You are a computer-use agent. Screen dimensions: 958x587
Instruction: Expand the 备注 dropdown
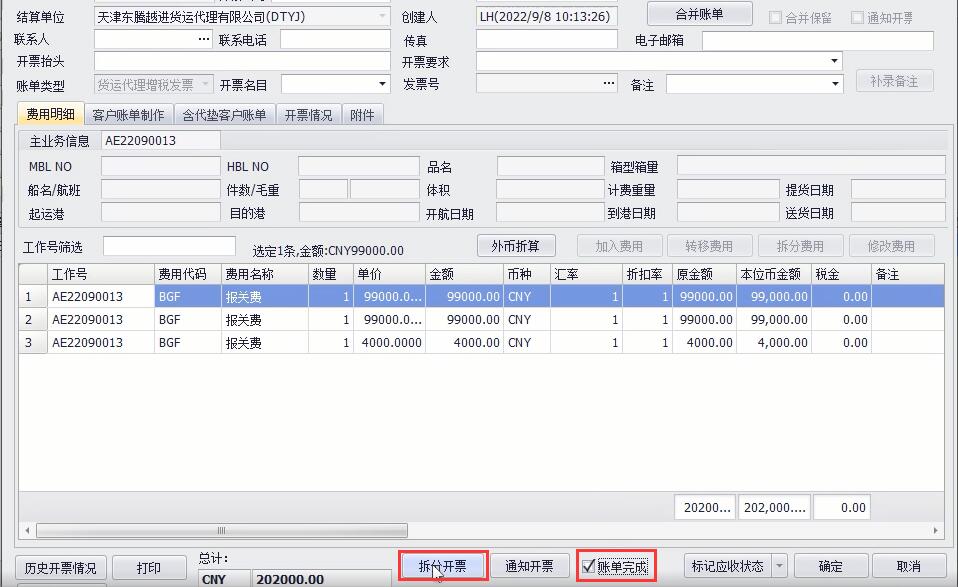[835, 85]
